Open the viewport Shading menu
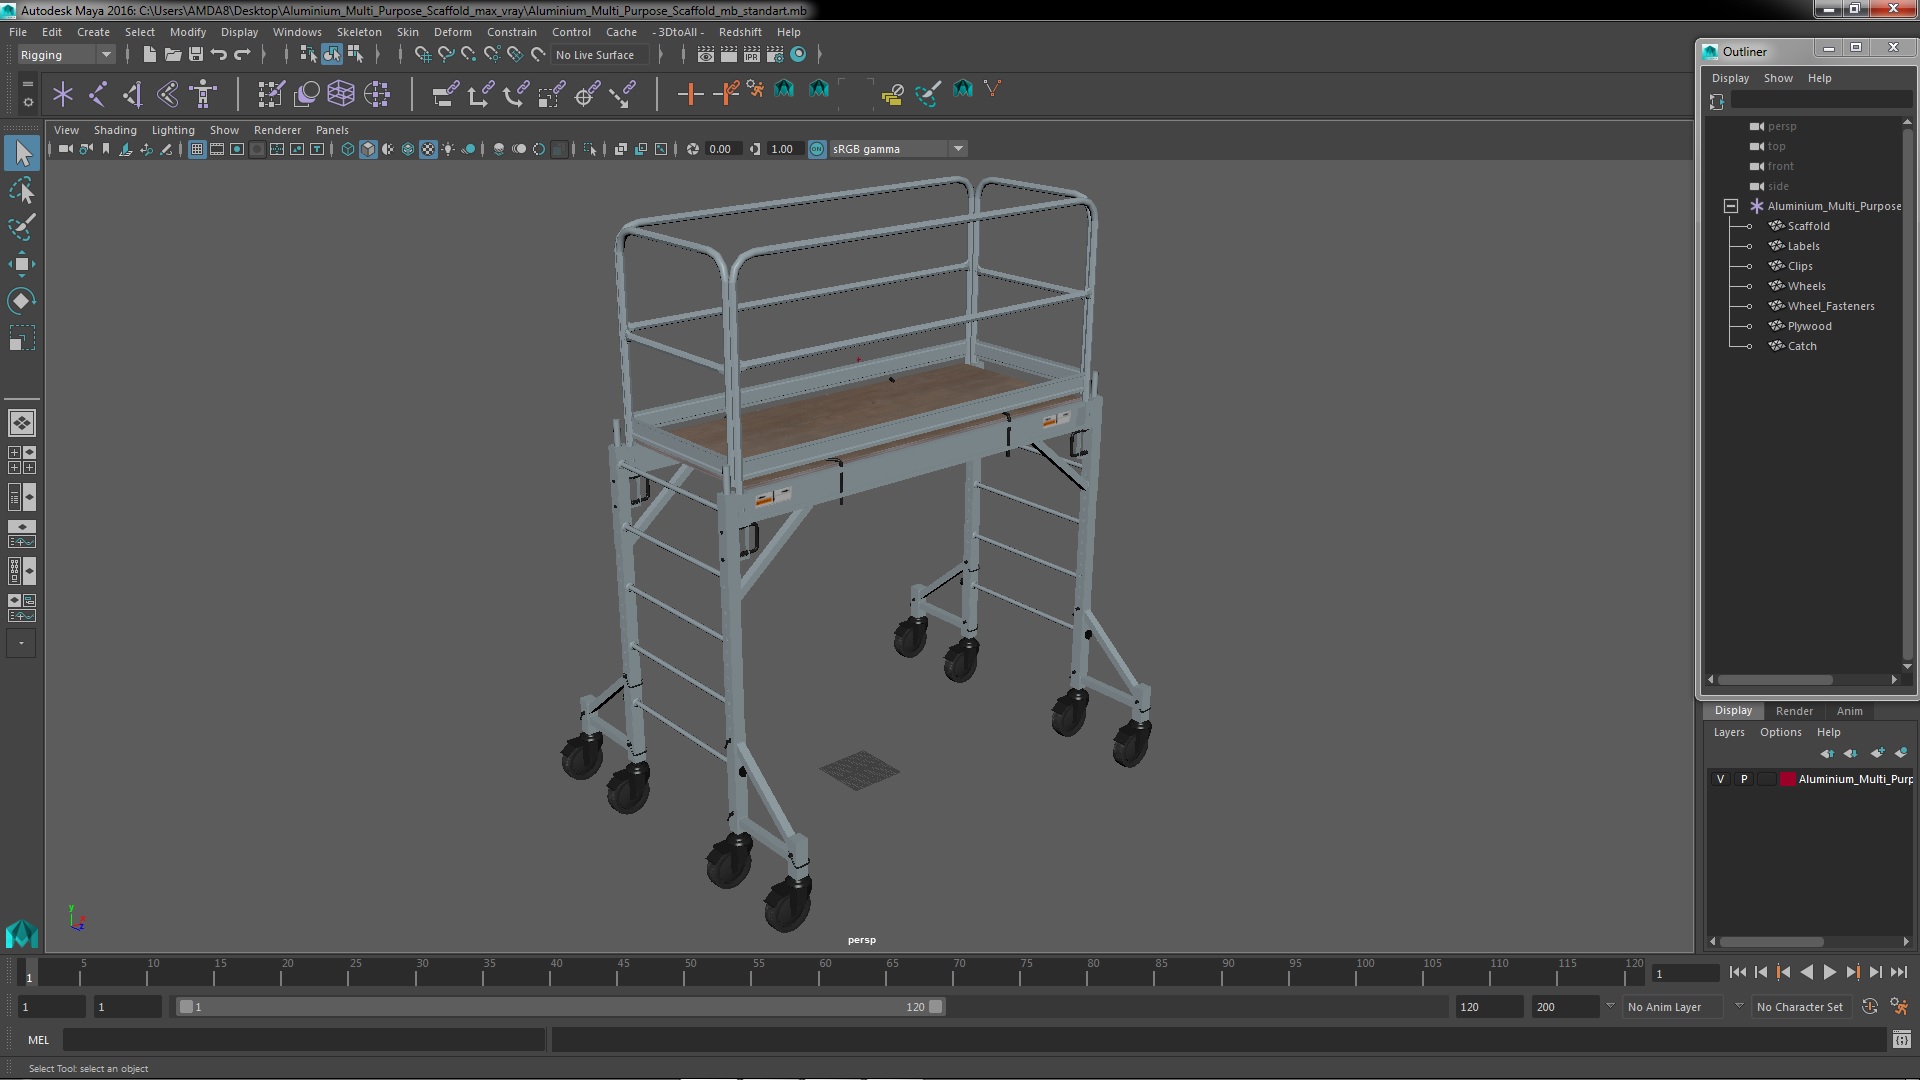The width and height of the screenshot is (1920, 1080). pyautogui.click(x=115, y=130)
